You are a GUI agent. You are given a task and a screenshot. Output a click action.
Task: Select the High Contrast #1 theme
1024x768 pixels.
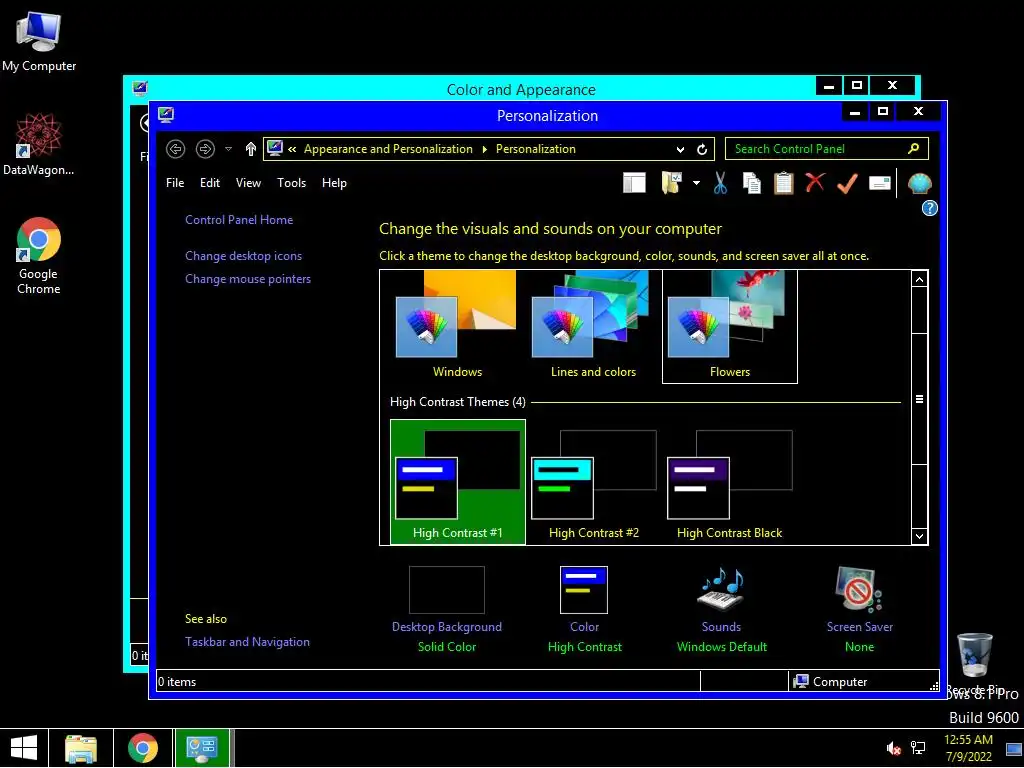click(458, 481)
